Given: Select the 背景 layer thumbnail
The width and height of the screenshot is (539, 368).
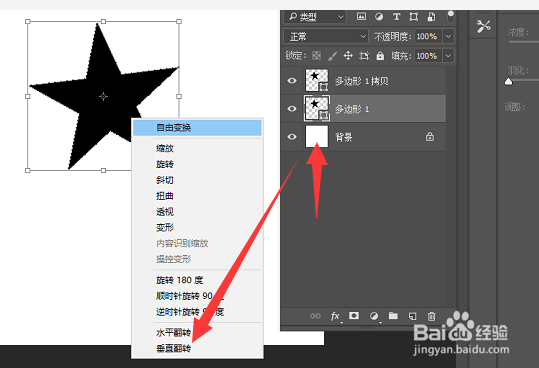Looking at the screenshot, I should (x=317, y=137).
